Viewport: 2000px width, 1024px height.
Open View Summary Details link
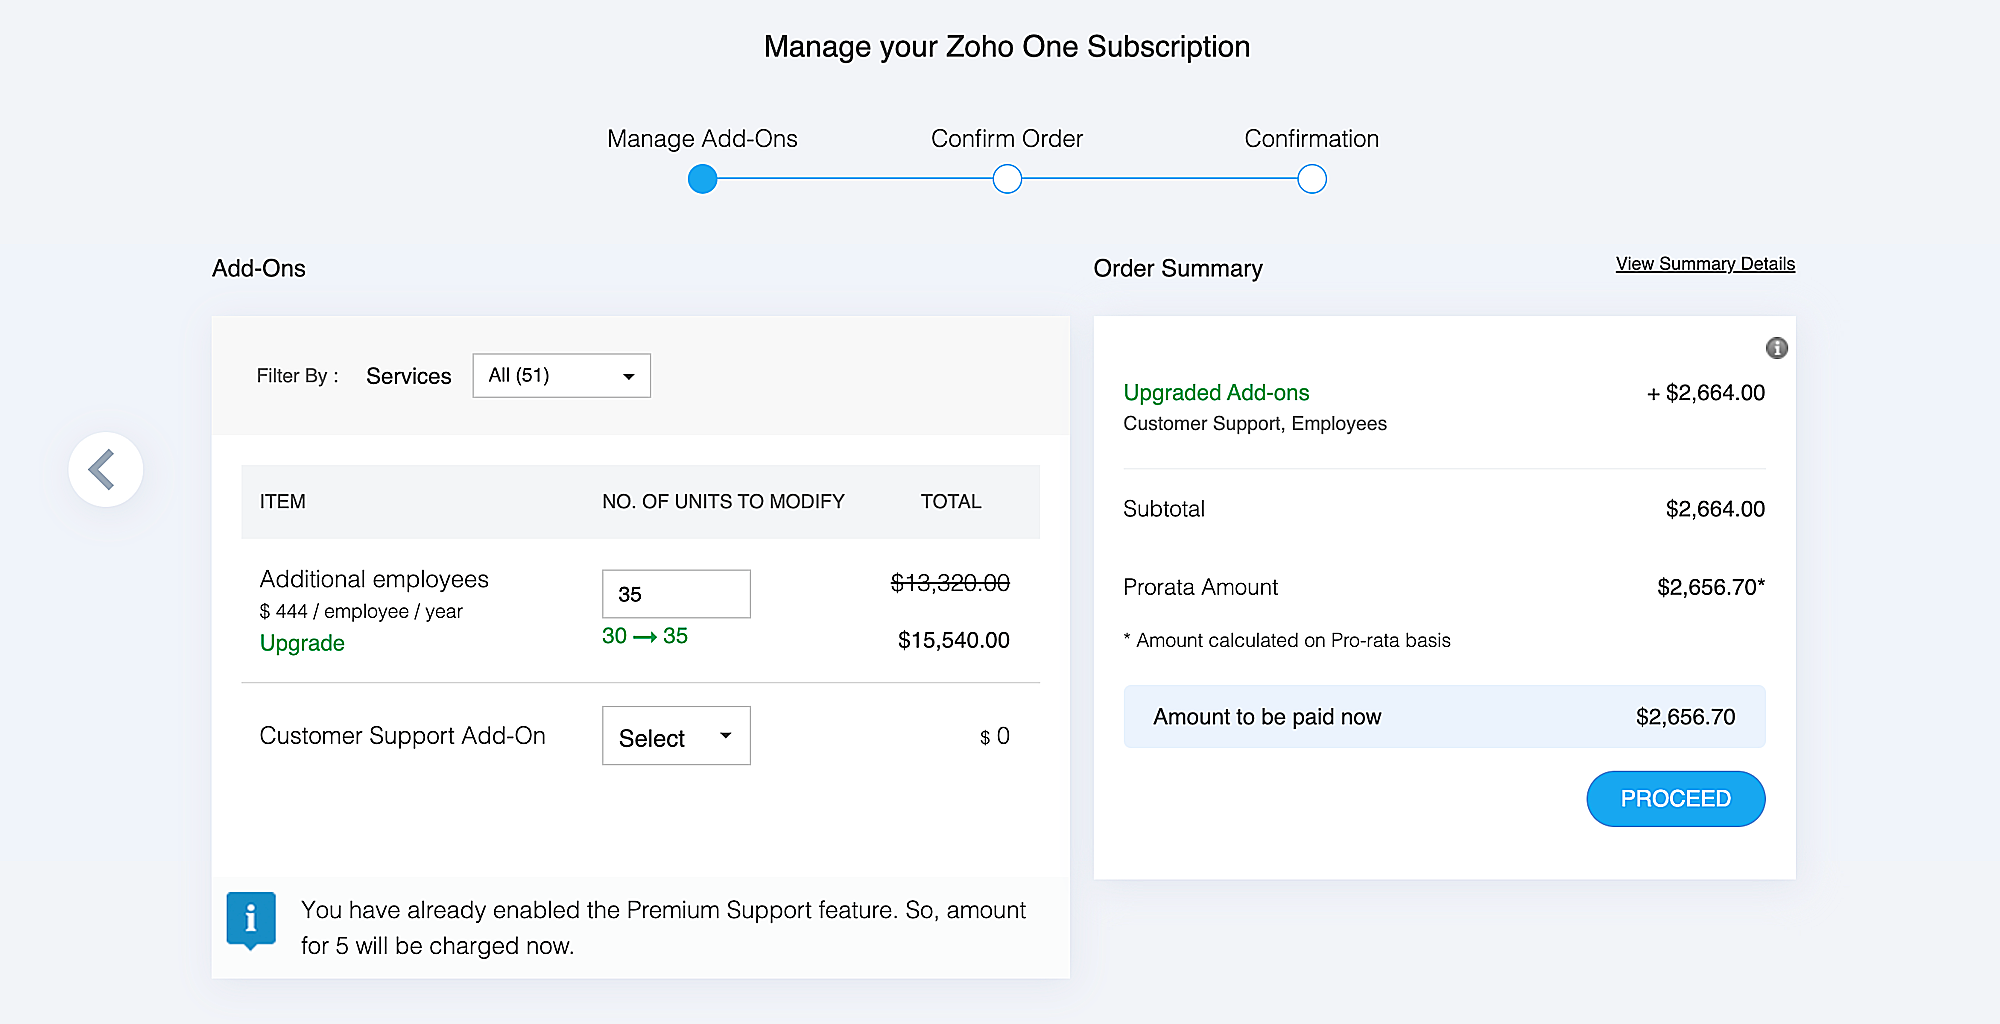pyautogui.click(x=1705, y=264)
